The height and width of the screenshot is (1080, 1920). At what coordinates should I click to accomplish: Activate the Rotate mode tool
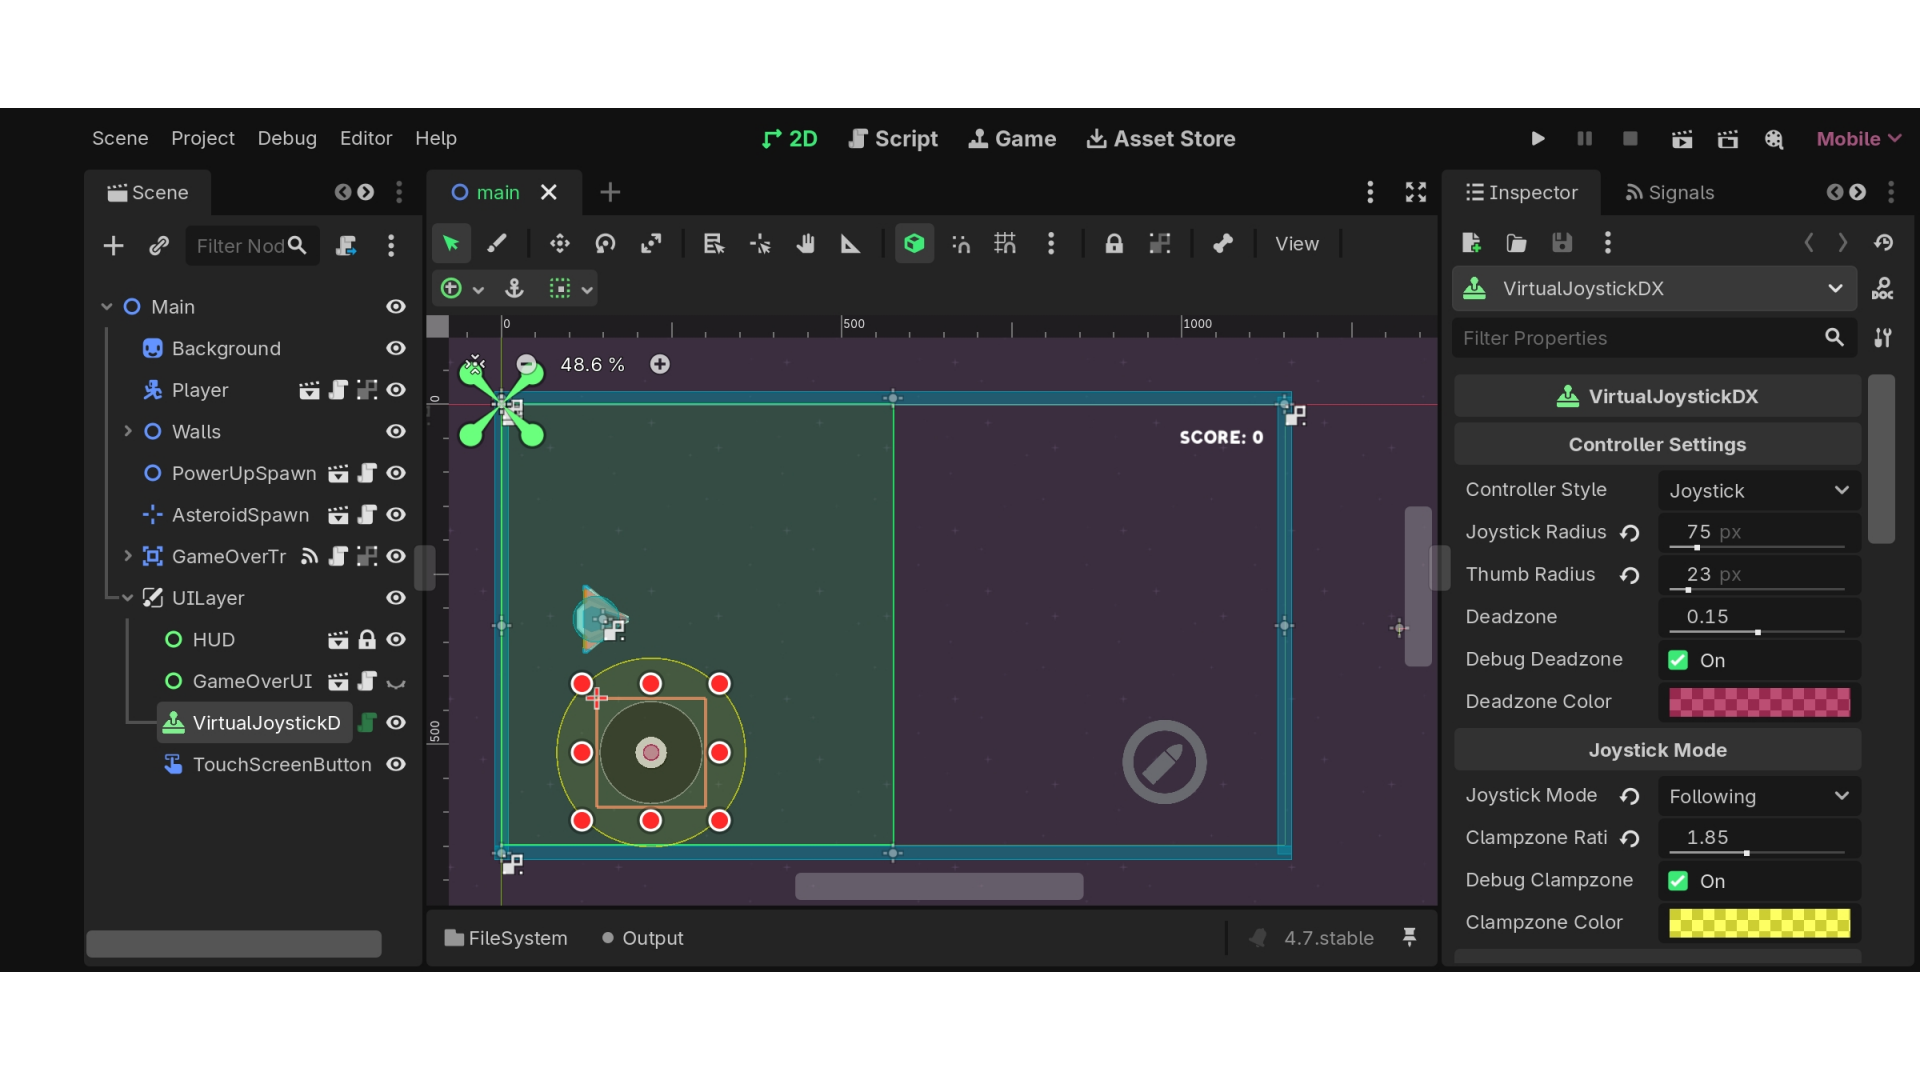pos(605,244)
